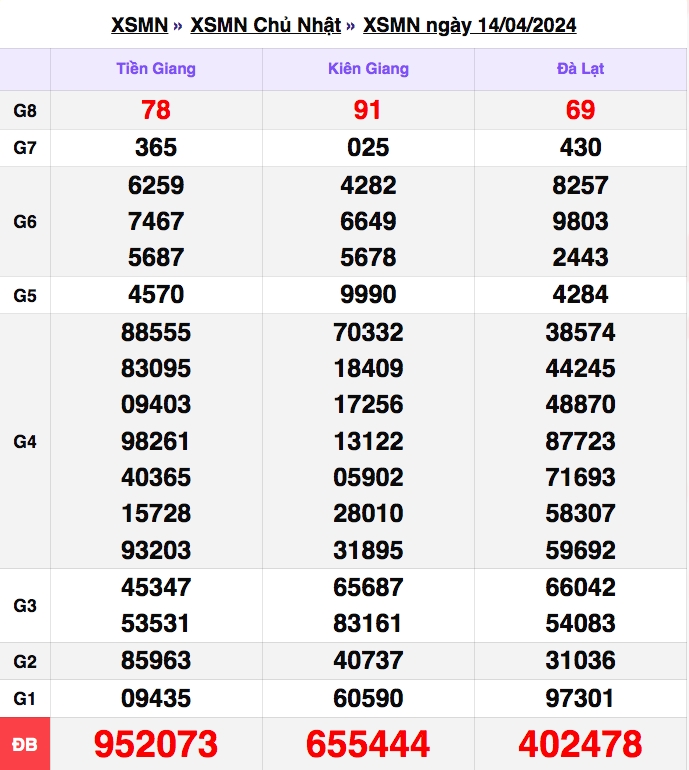Click Đà Lạt special prize 402478
The height and width of the screenshot is (770, 689).
point(580,744)
